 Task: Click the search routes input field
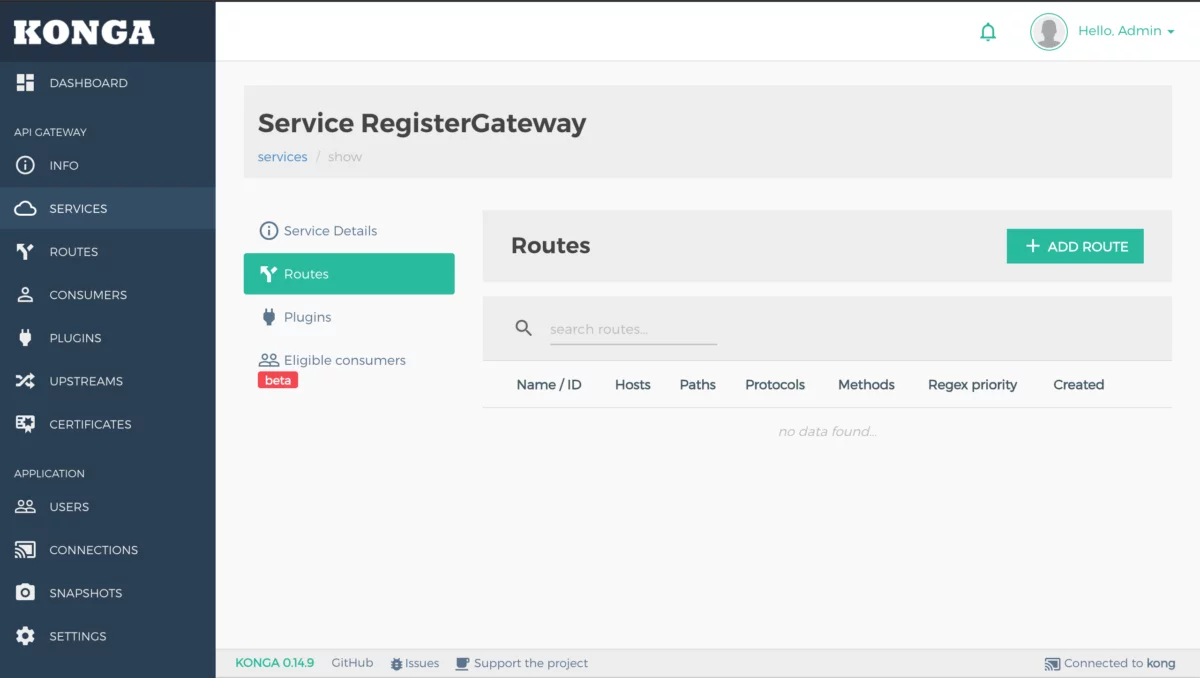pos(632,329)
